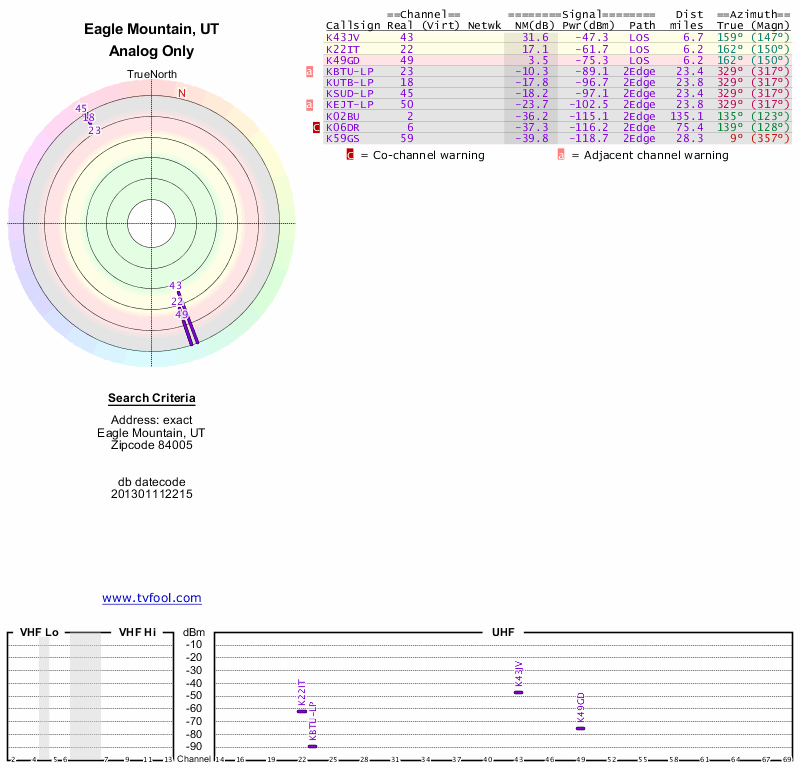Viewport: 800px width, 768px height.
Task: Click the Zipcode 84005 text
Action: (152, 445)
